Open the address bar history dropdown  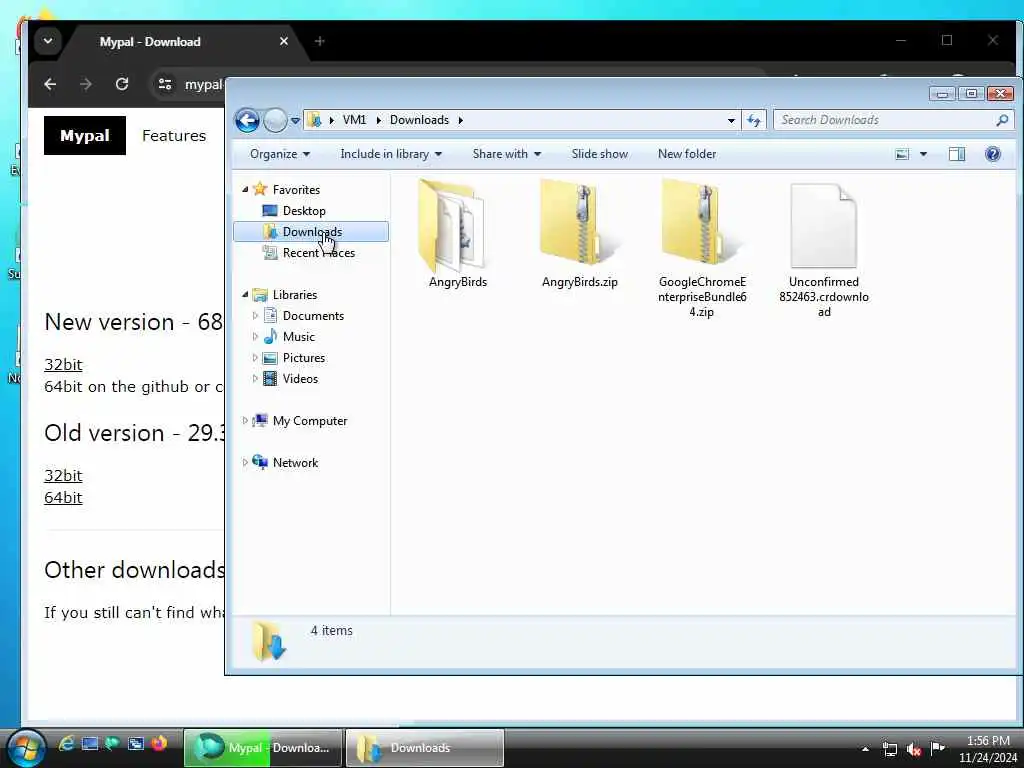pos(731,120)
